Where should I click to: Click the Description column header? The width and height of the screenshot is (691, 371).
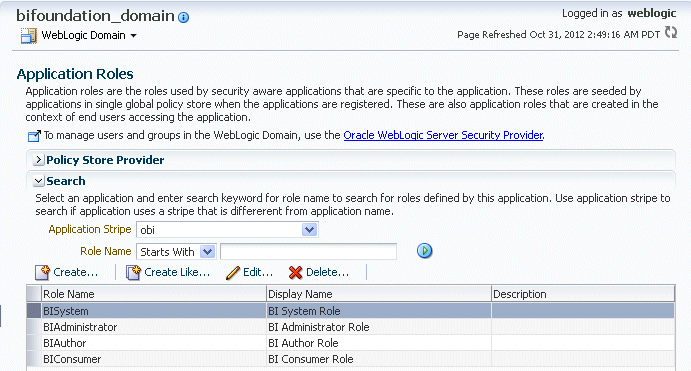click(583, 294)
